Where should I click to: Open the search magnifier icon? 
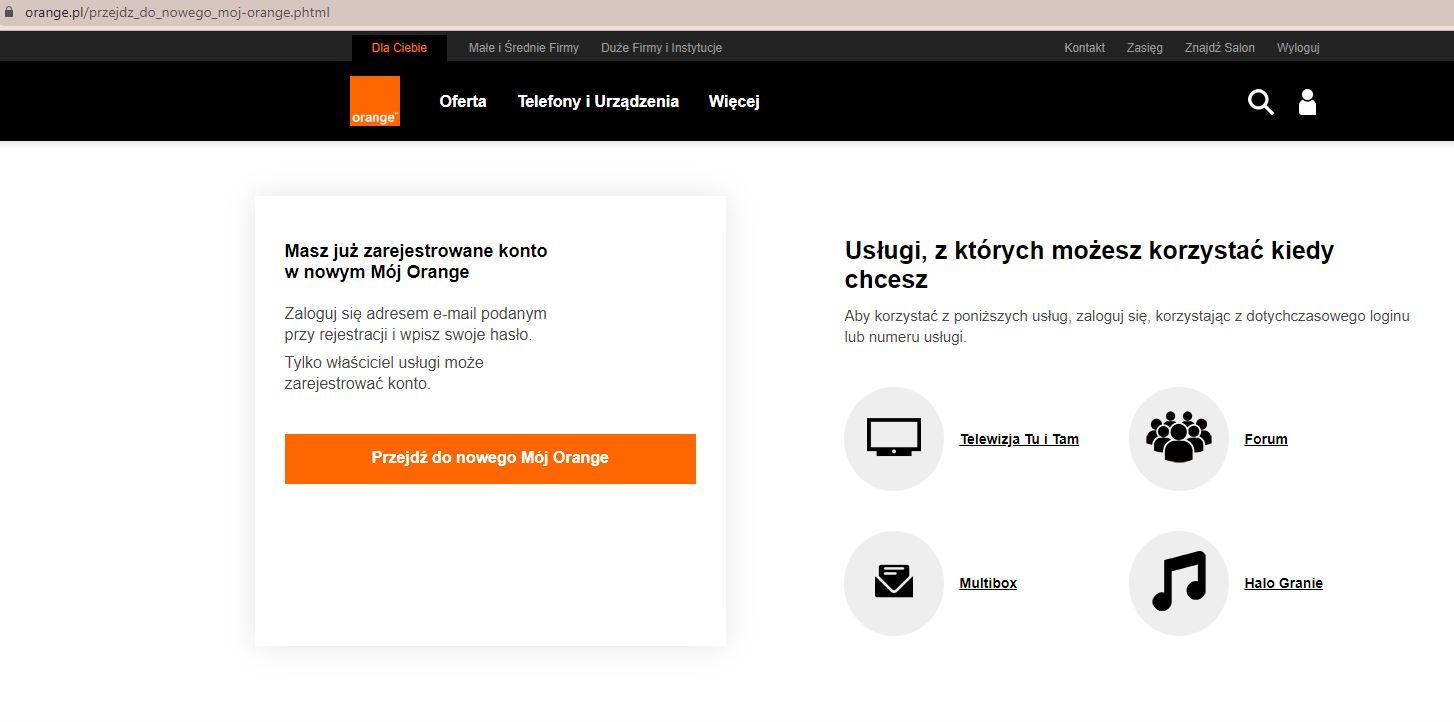click(1260, 101)
